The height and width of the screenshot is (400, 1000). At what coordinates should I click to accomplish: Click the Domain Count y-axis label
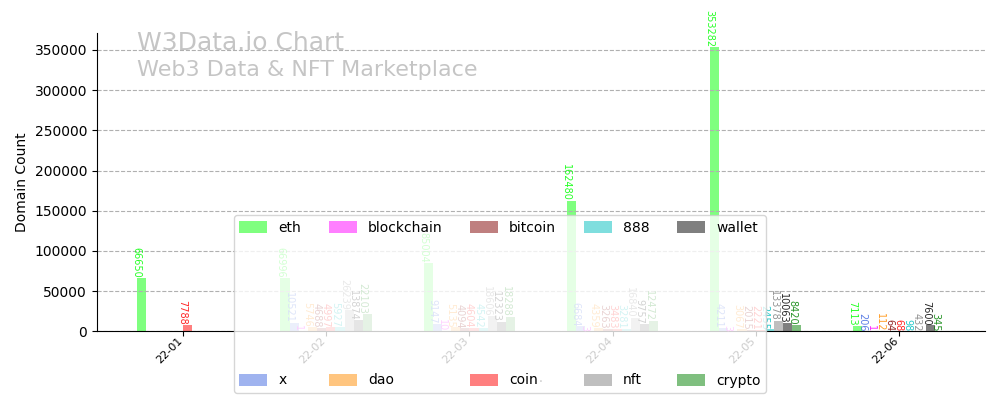(x=21, y=182)
